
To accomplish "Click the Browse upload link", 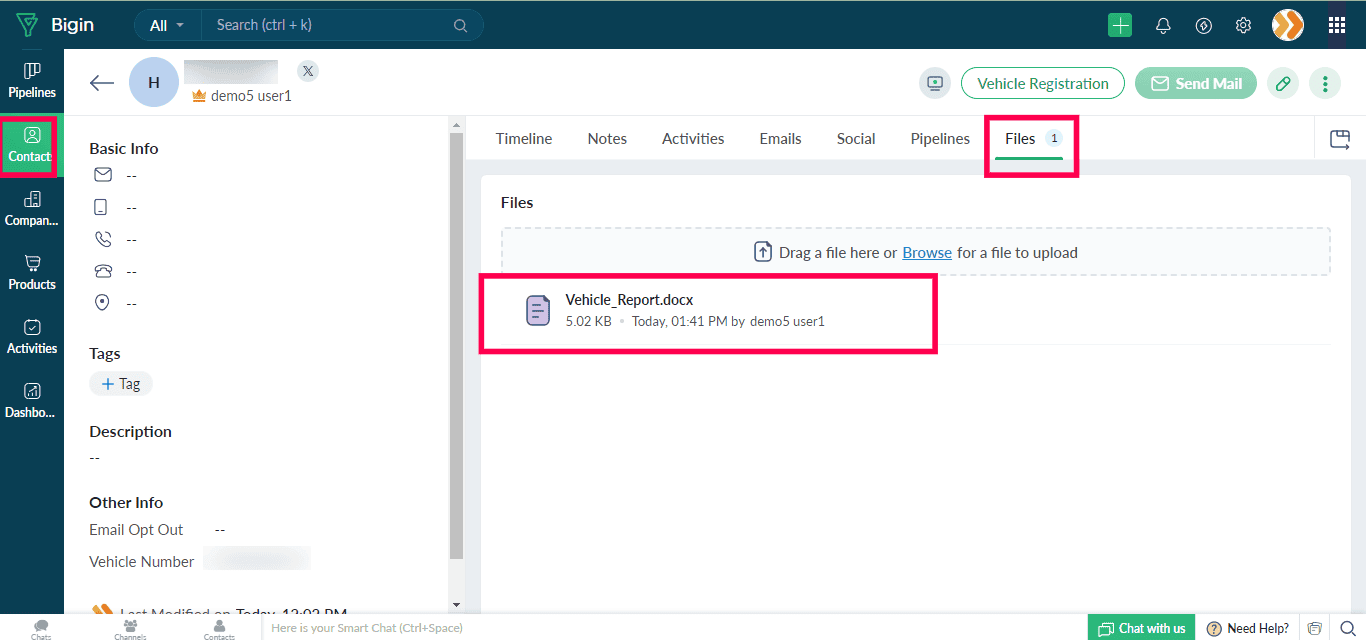I will (x=927, y=252).
